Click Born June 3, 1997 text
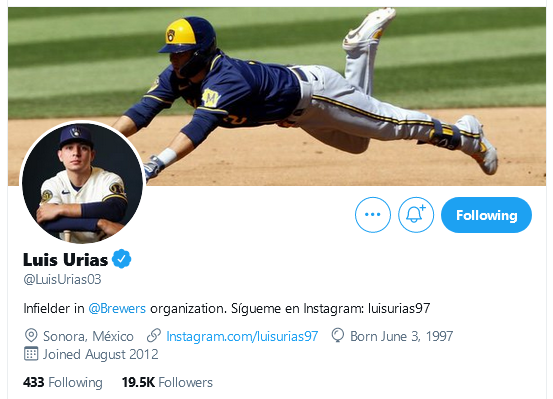Viewport: 553px width, 399px height. (401, 336)
